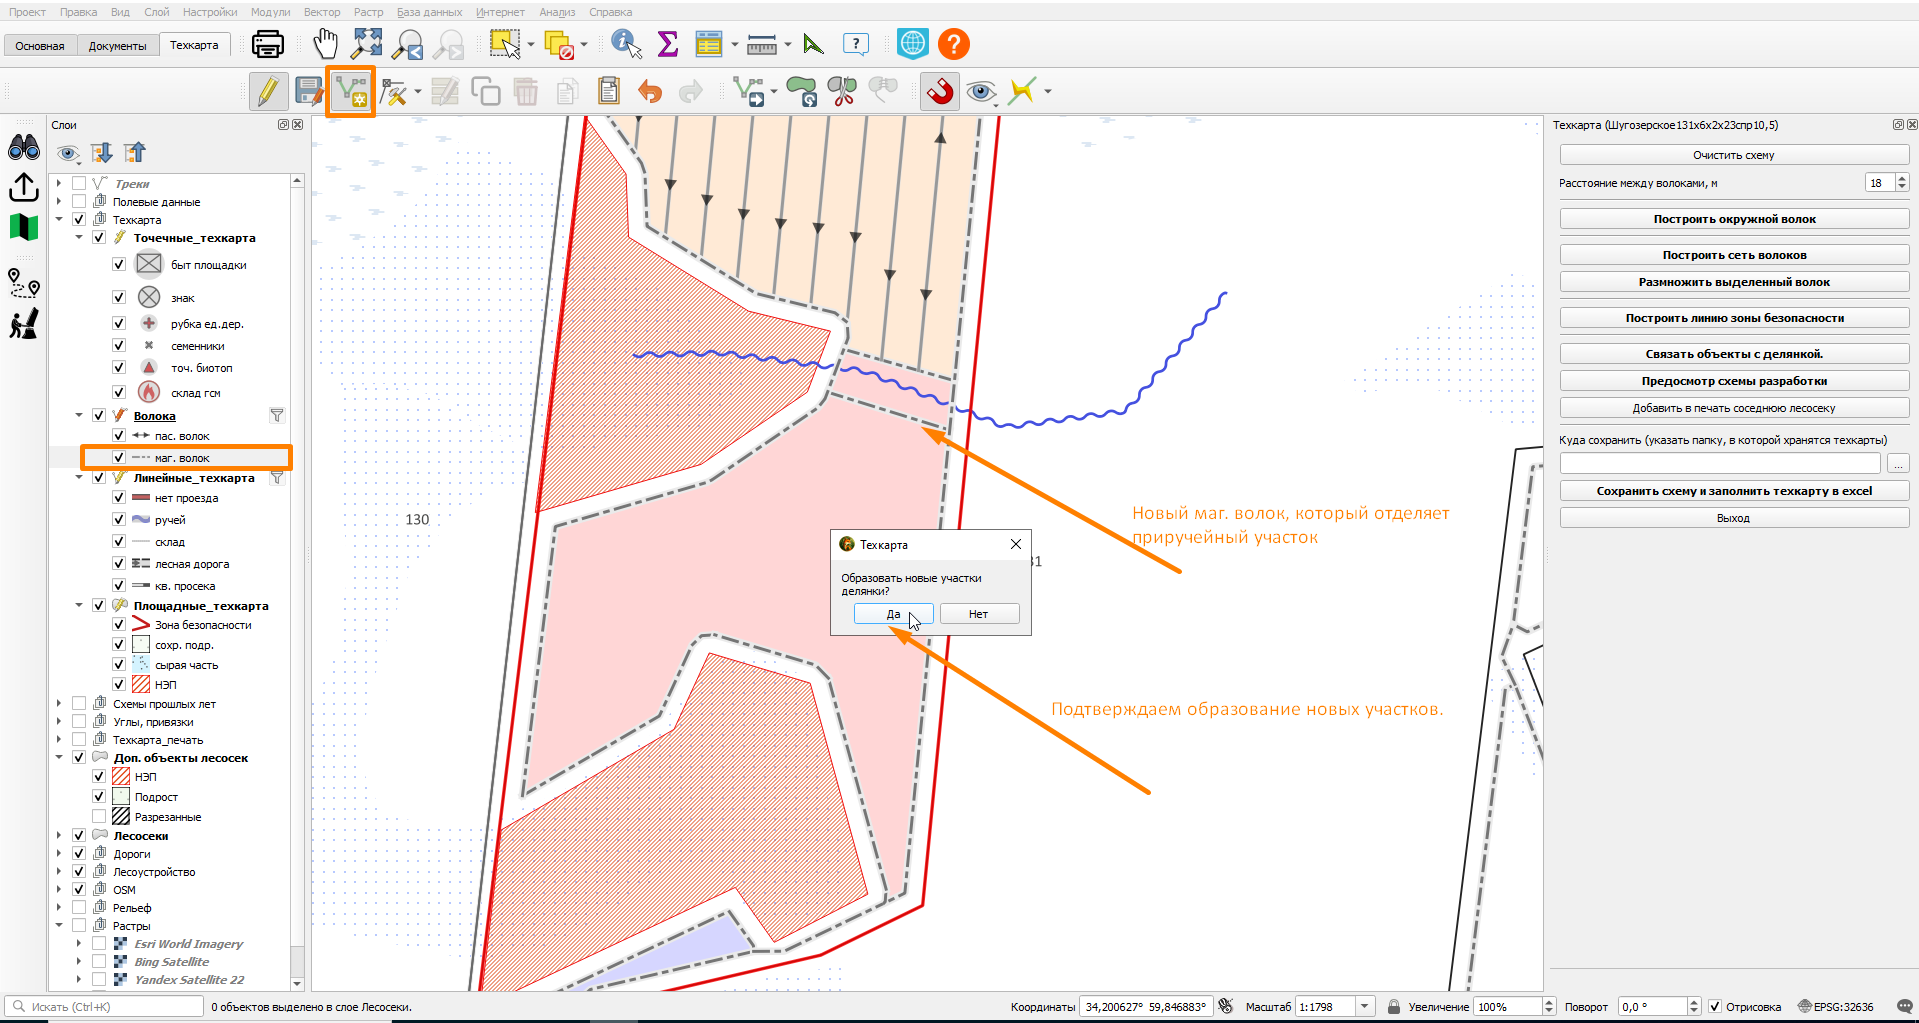Open the Масштаб scale dropdown
This screenshot has height=1023, width=1919.
[1364, 1007]
